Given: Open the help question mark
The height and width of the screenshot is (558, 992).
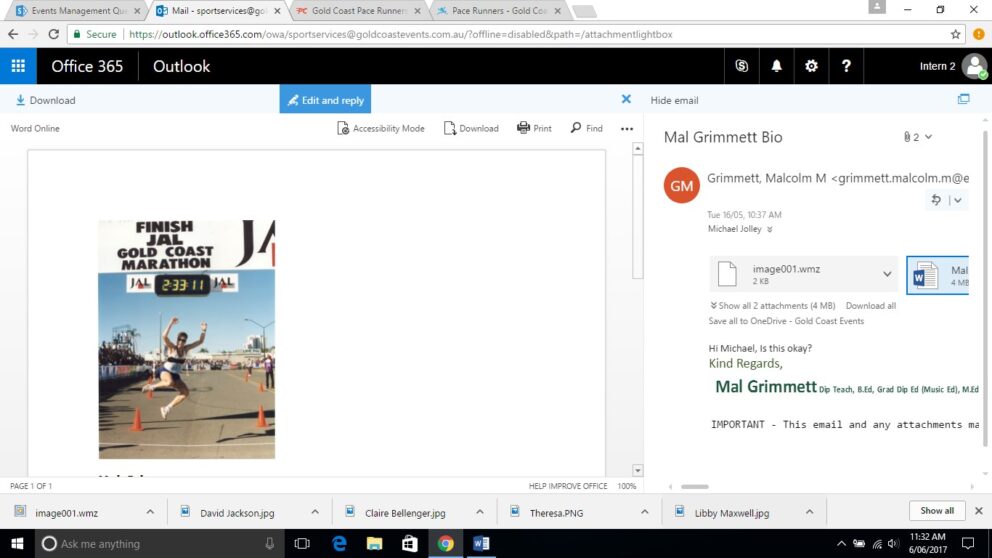Looking at the screenshot, I should point(846,66).
